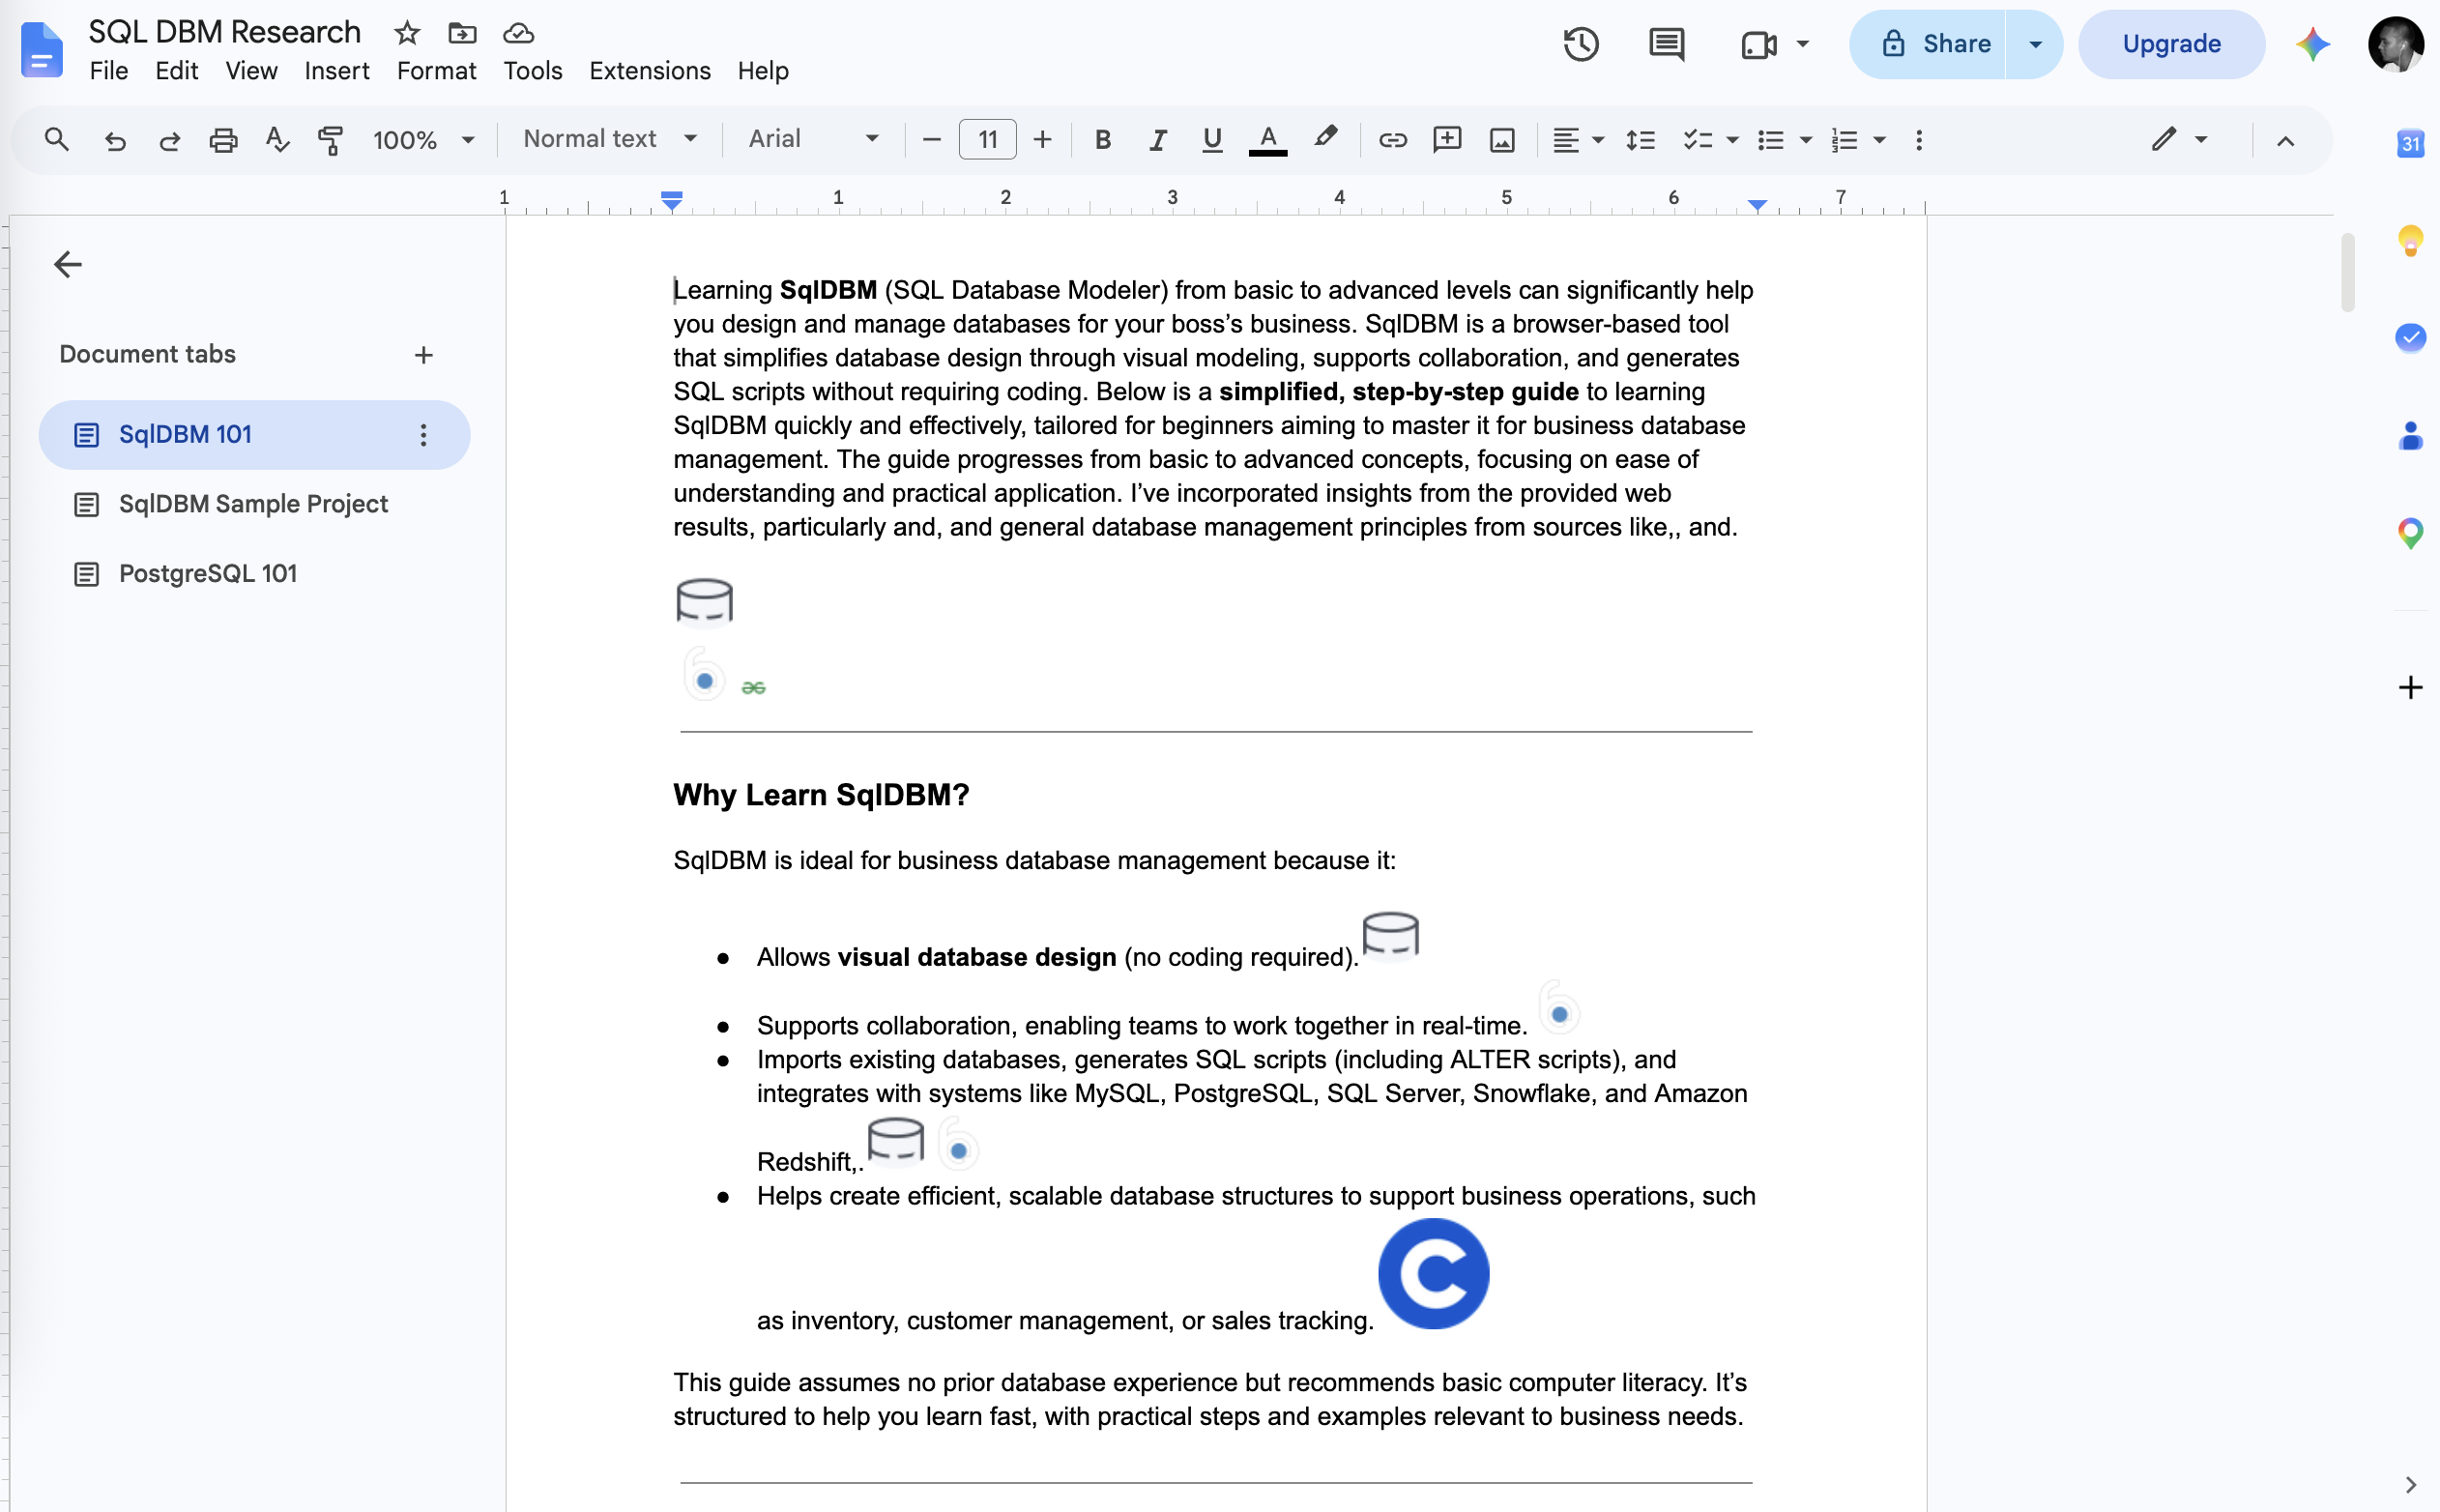Click the Upgrade button
This screenshot has height=1512, width=2440.
point(2171,44)
